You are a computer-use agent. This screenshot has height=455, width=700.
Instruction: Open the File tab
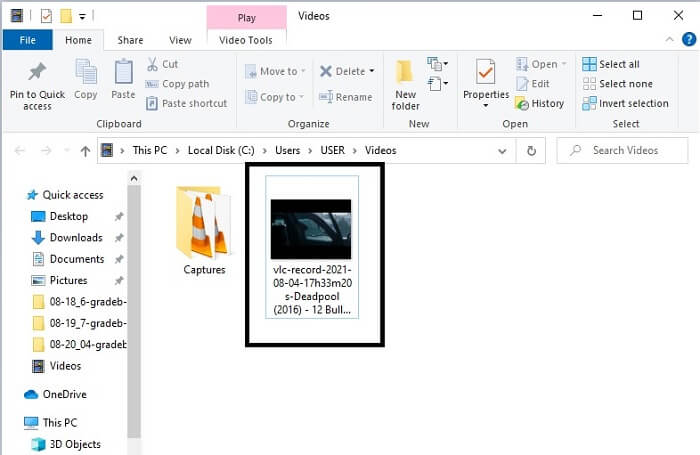click(x=28, y=40)
